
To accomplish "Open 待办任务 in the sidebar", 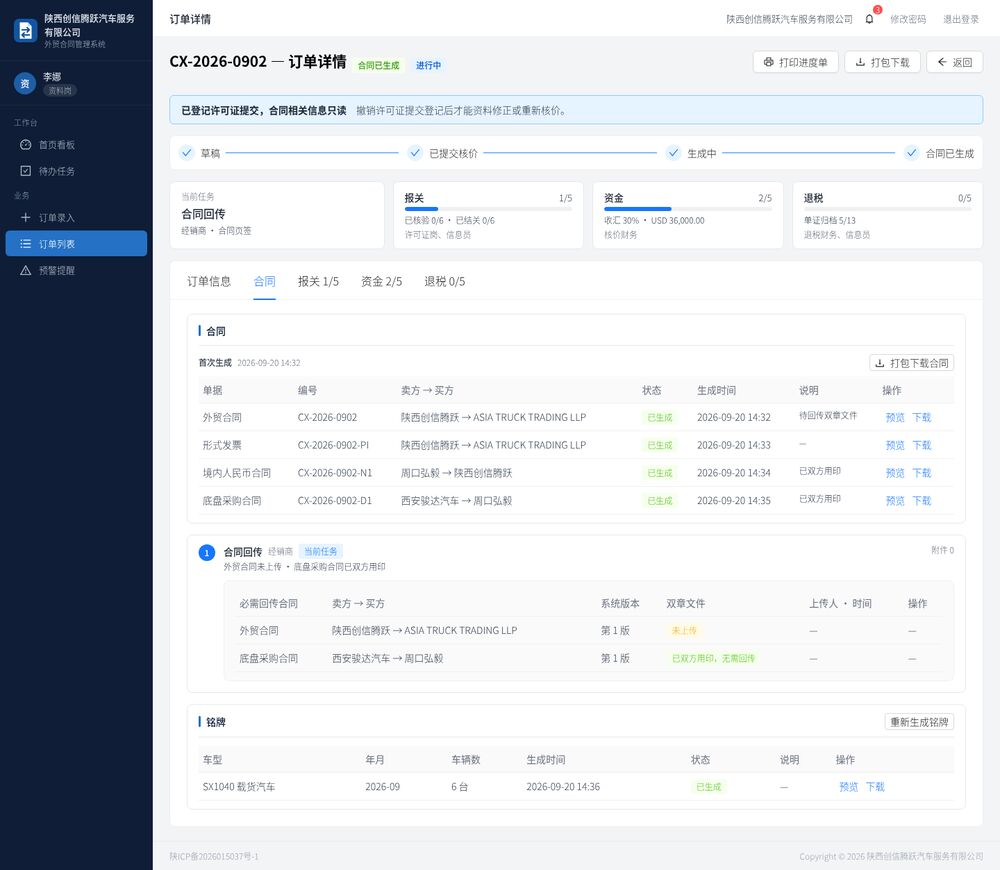I will tap(76, 171).
